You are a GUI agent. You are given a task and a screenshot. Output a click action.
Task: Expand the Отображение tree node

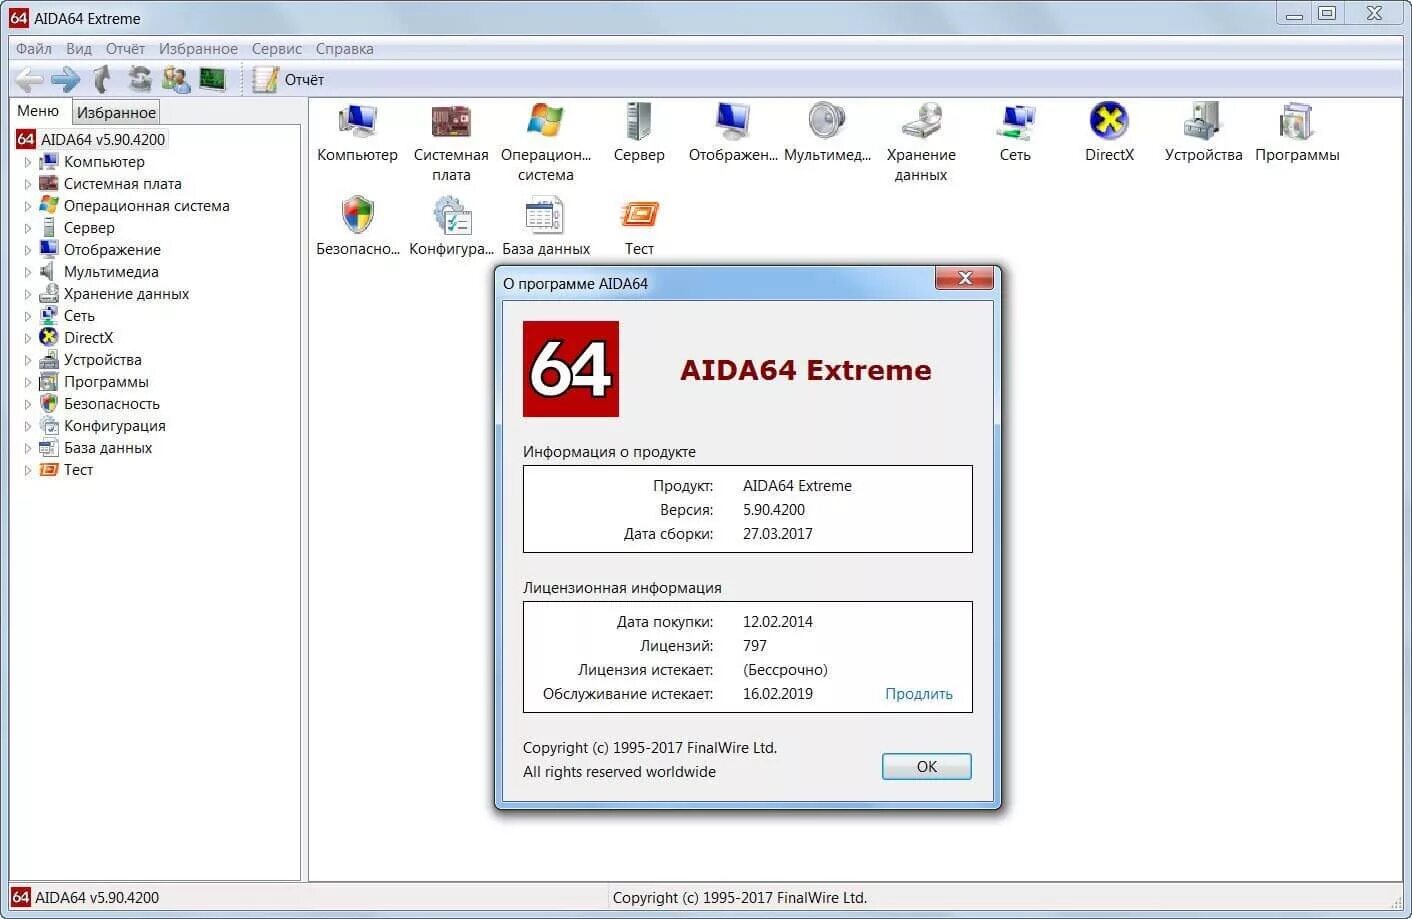click(x=28, y=250)
